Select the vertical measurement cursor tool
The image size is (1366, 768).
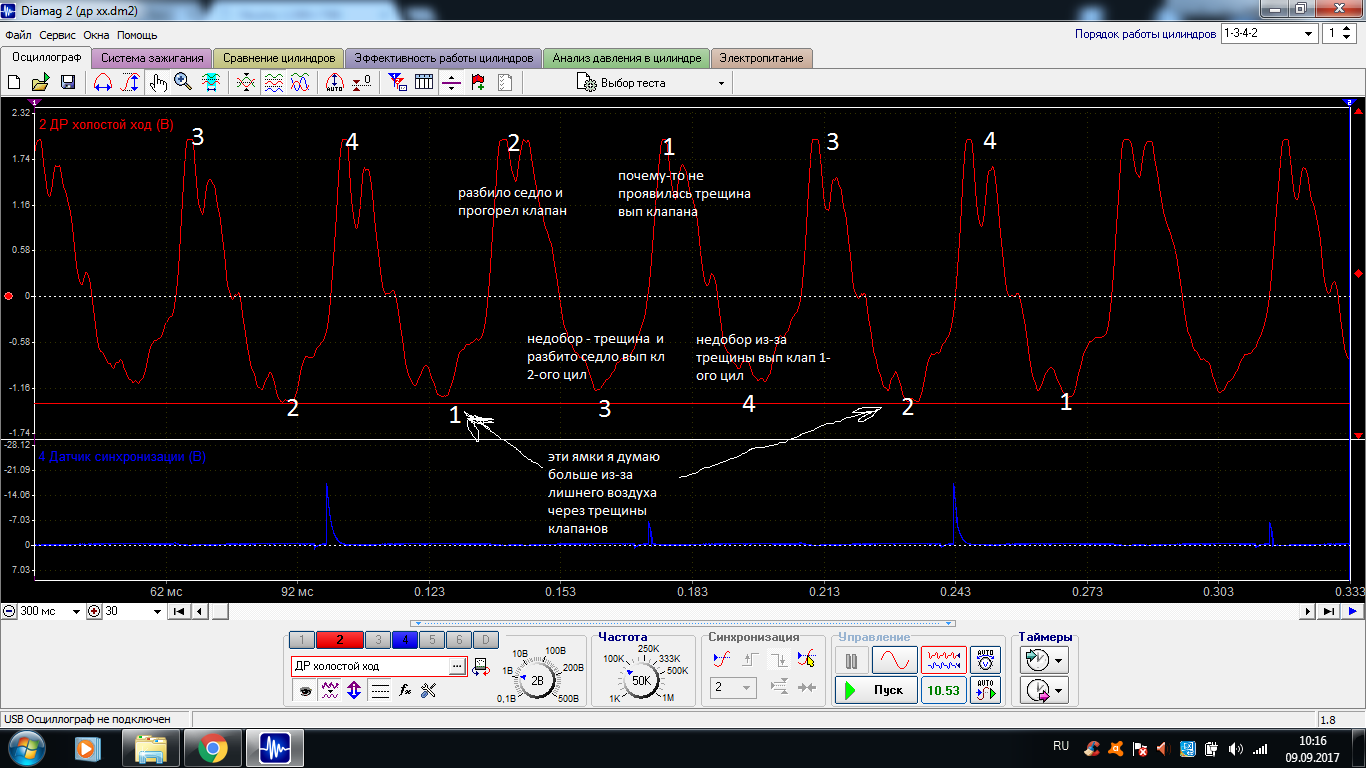[129, 83]
